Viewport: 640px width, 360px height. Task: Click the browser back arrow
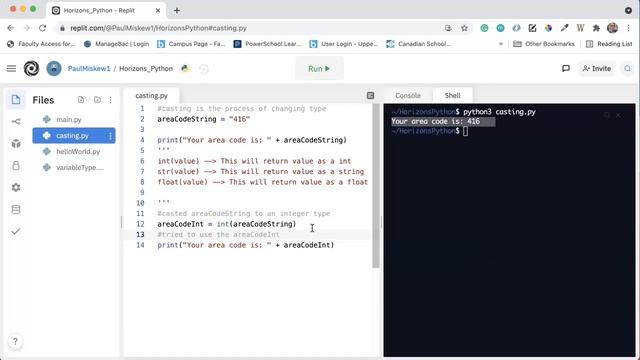click(x=11, y=28)
